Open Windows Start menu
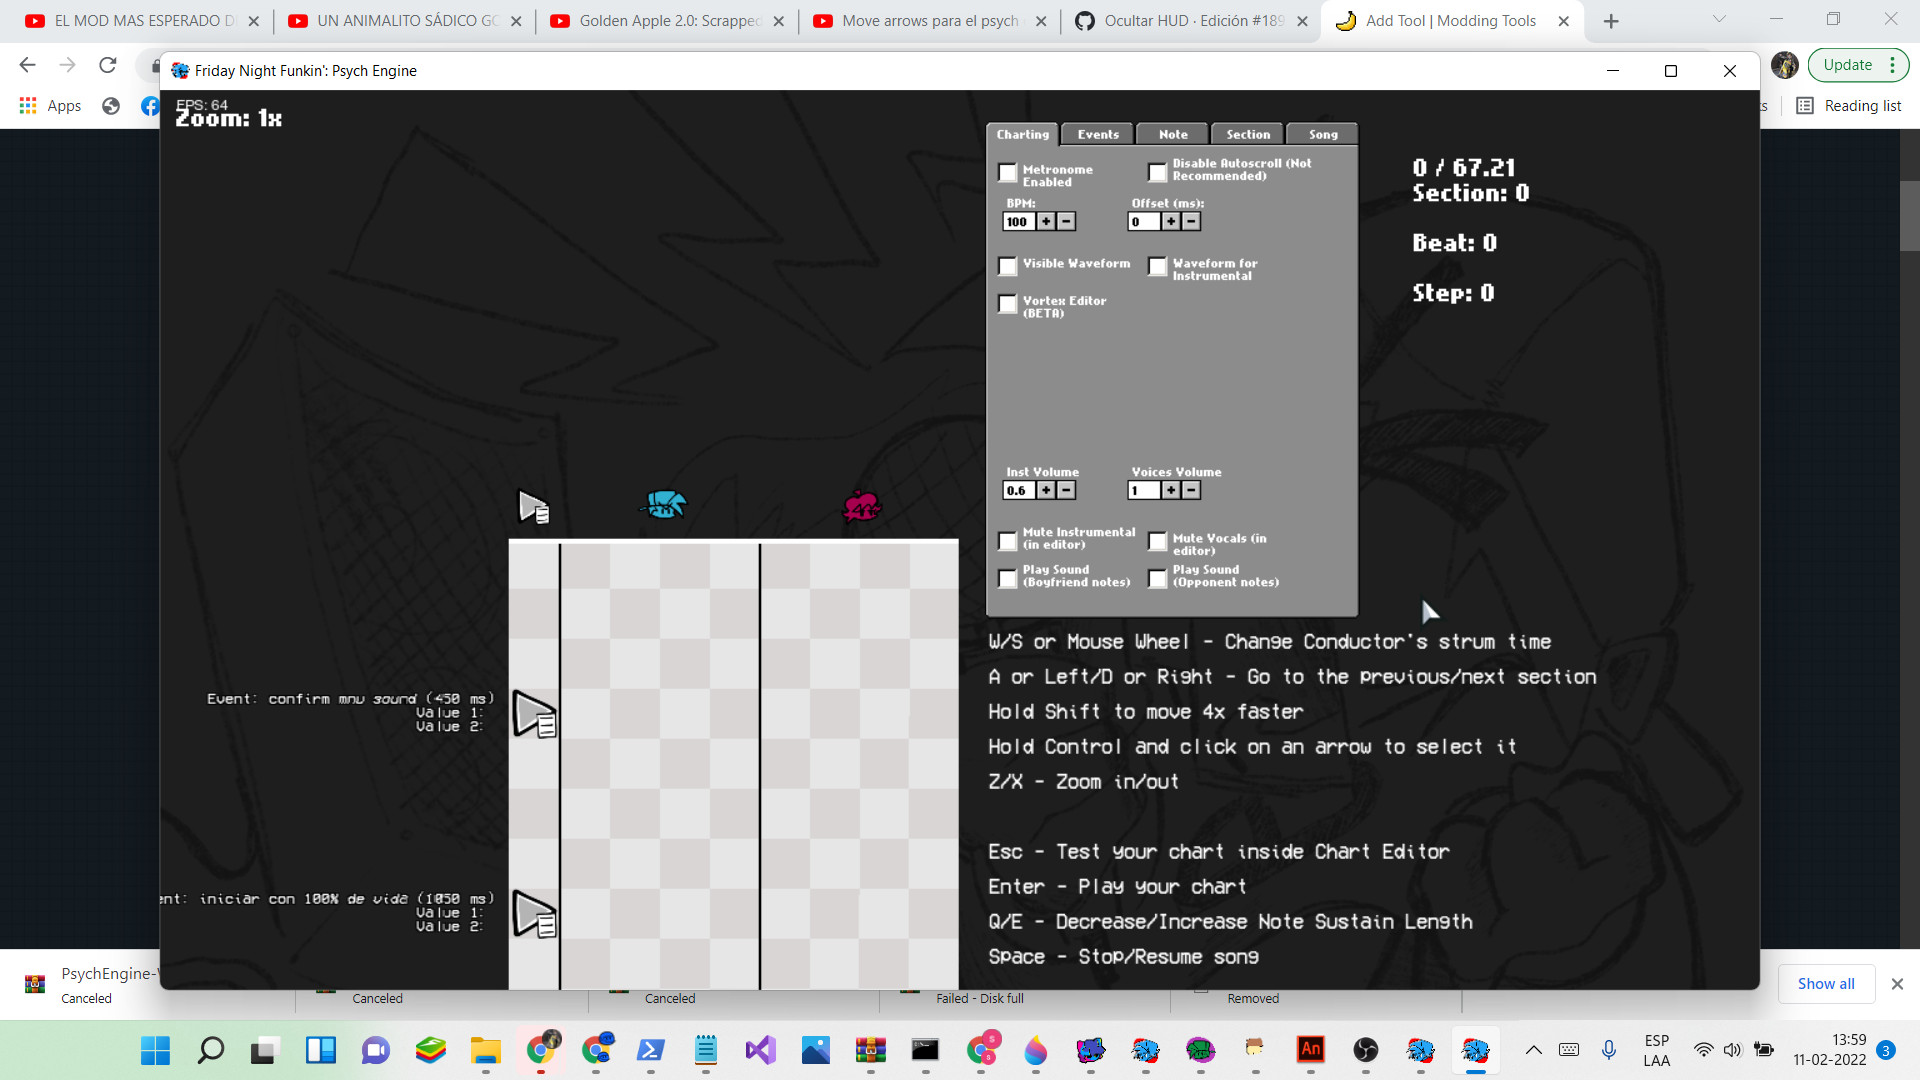This screenshot has width=1920, height=1080. [x=155, y=1050]
